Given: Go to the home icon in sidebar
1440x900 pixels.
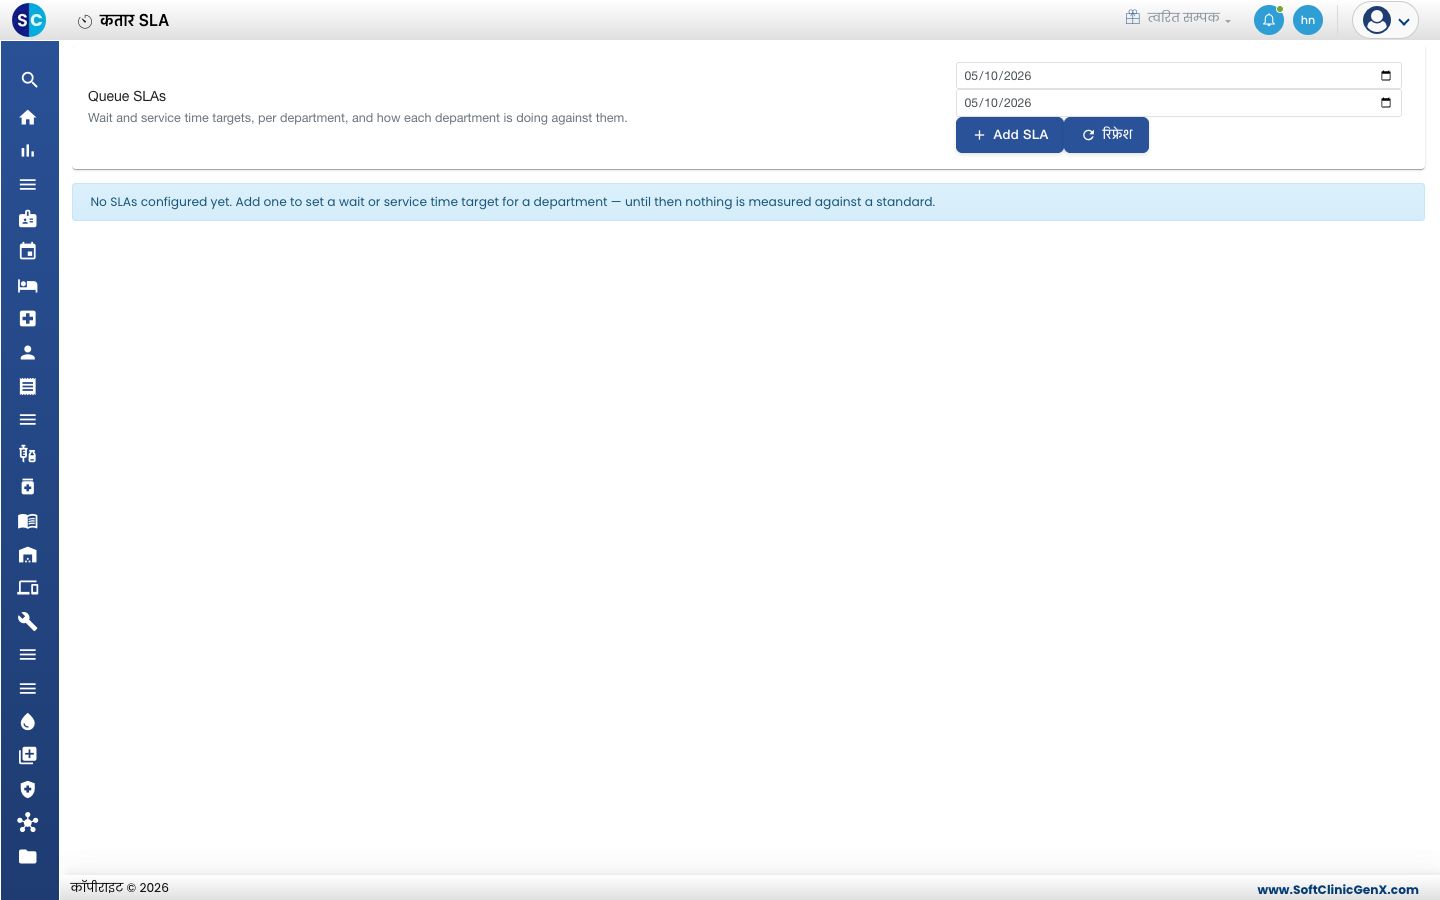Looking at the screenshot, I should (x=28, y=117).
